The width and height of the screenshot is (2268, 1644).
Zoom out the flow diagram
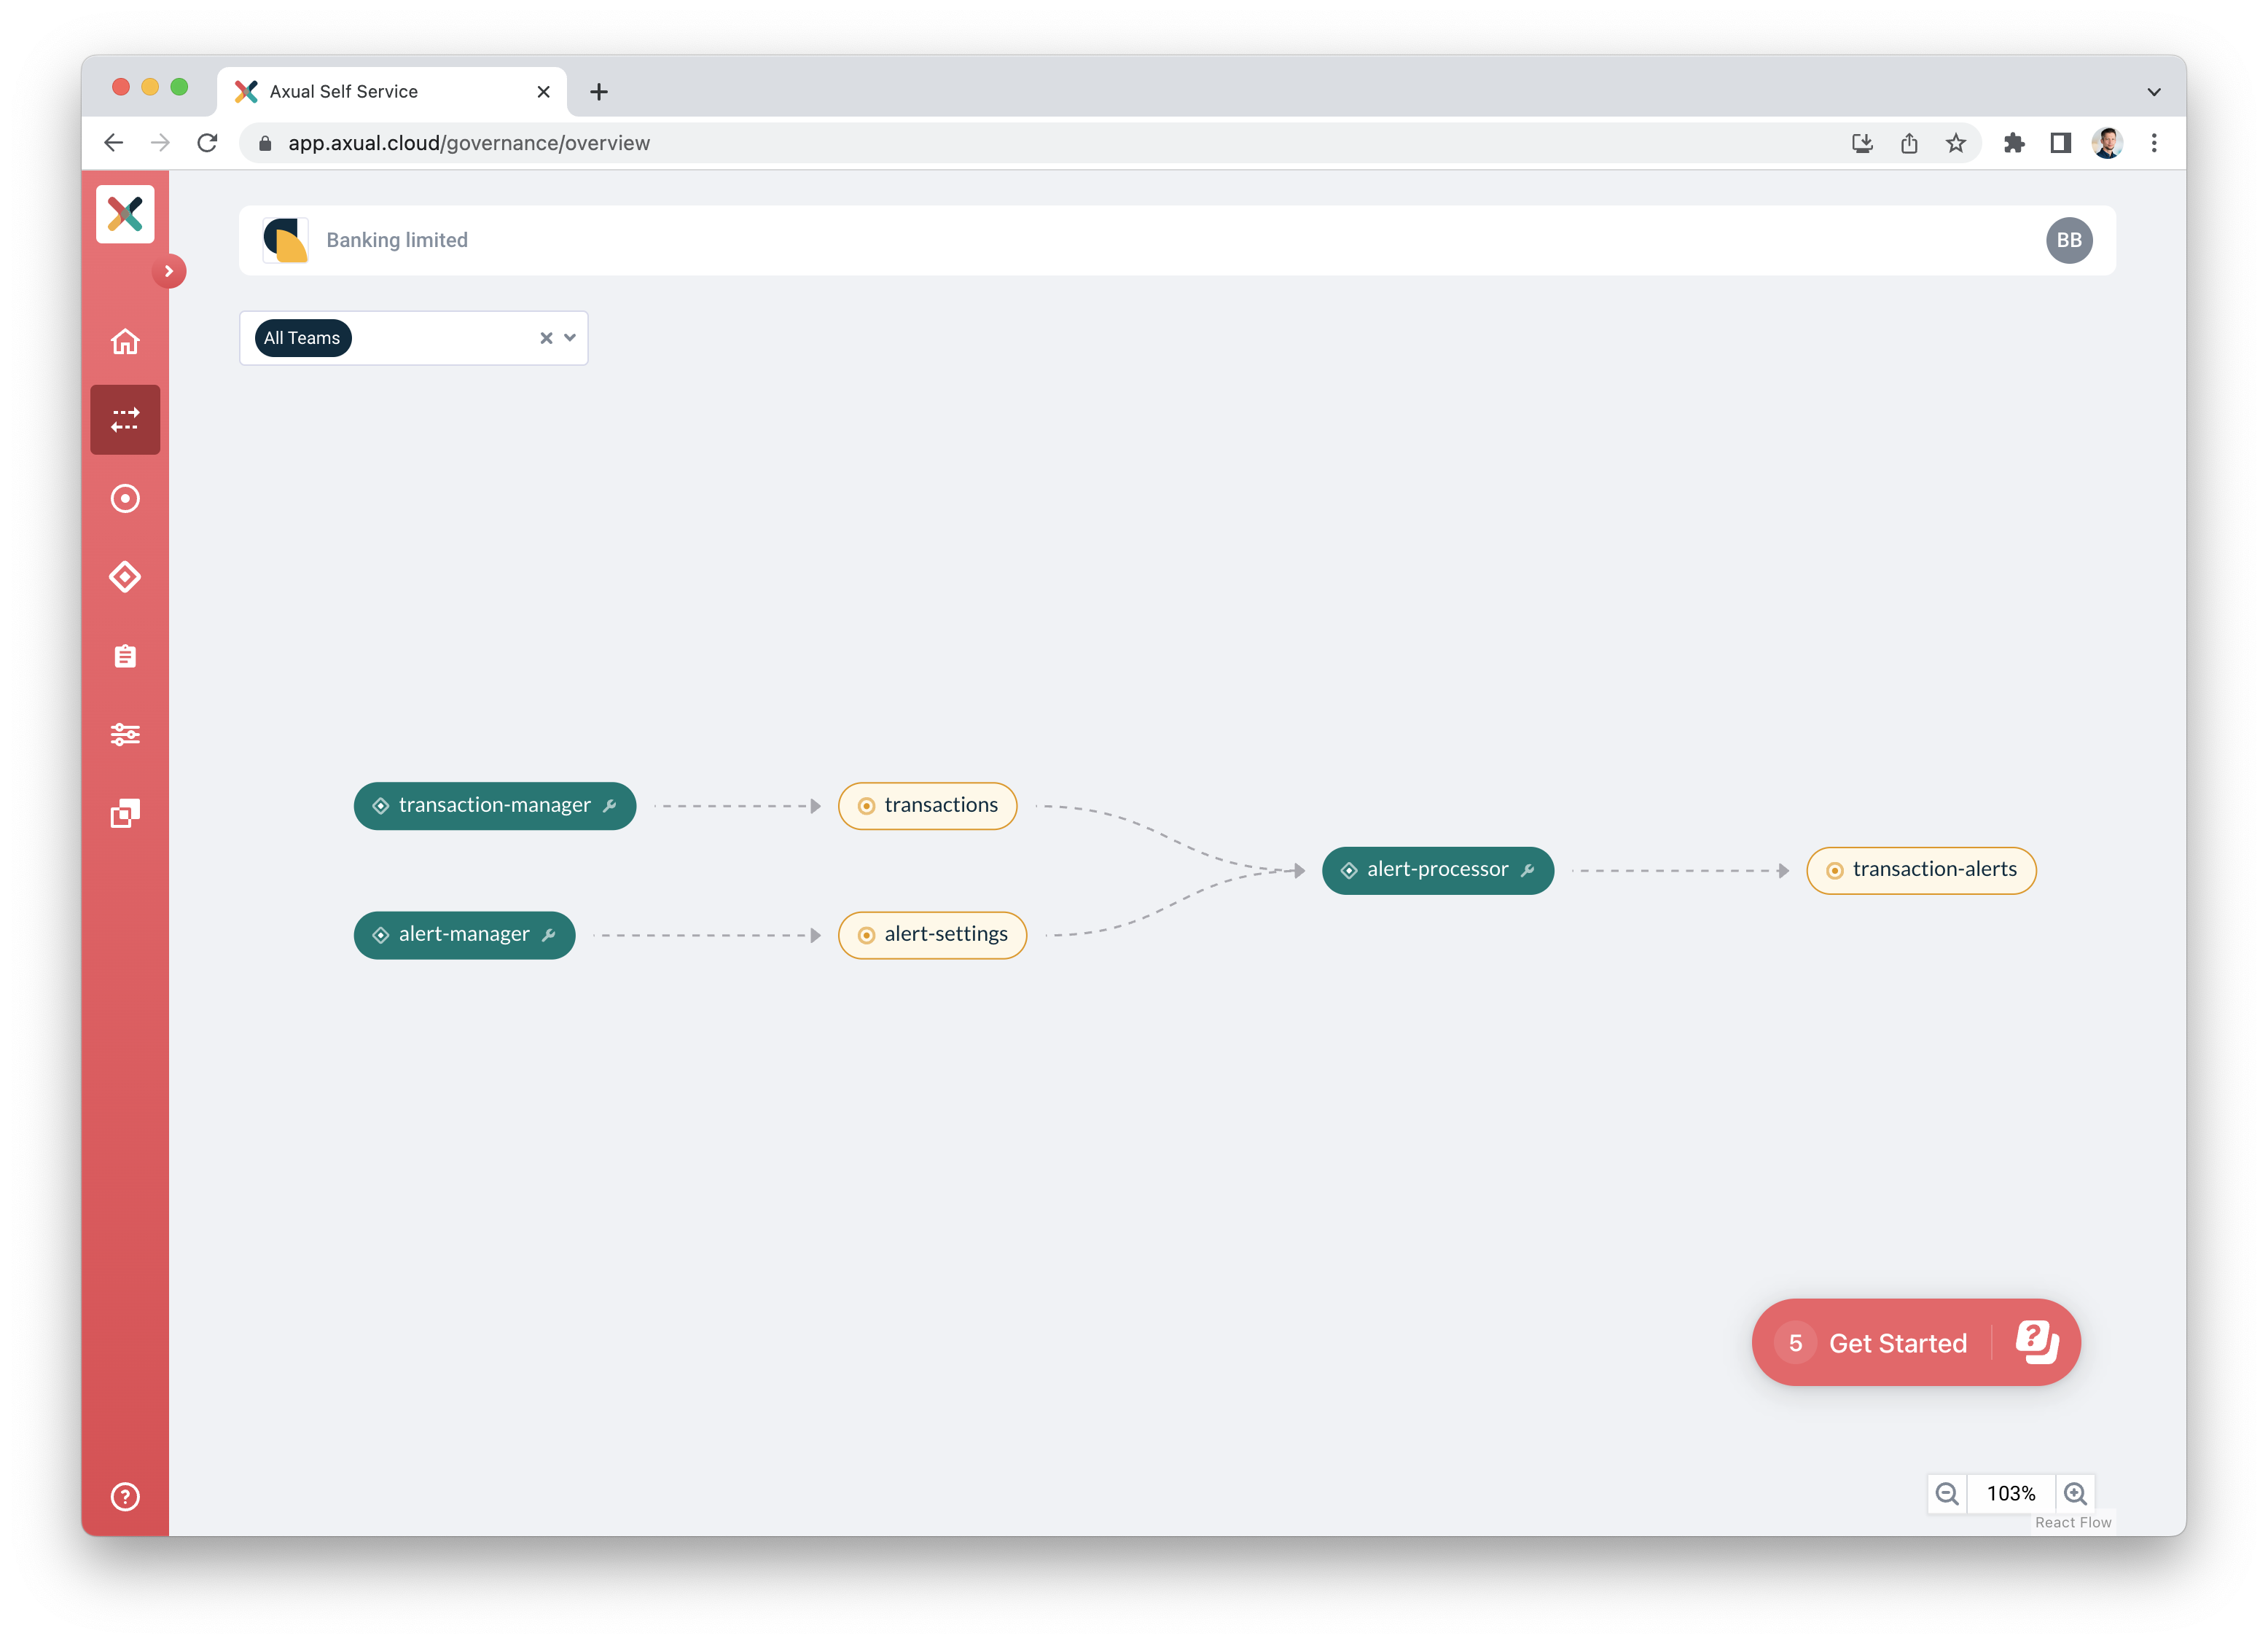[x=1946, y=1494]
